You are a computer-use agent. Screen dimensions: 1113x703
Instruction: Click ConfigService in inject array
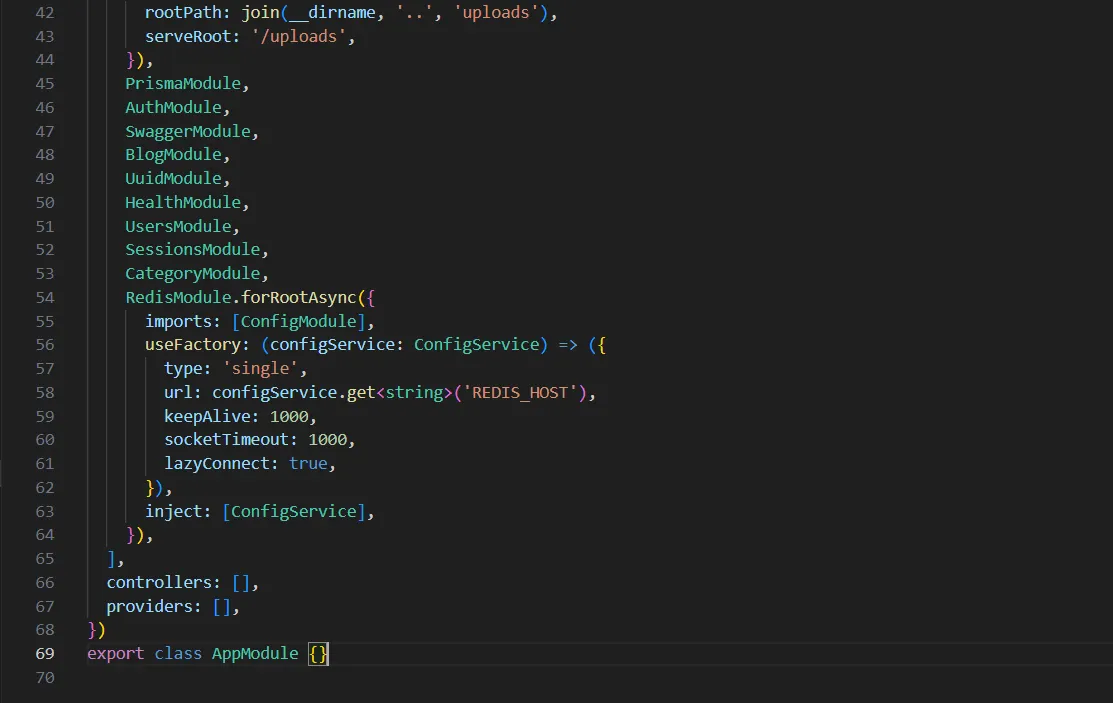point(293,511)
